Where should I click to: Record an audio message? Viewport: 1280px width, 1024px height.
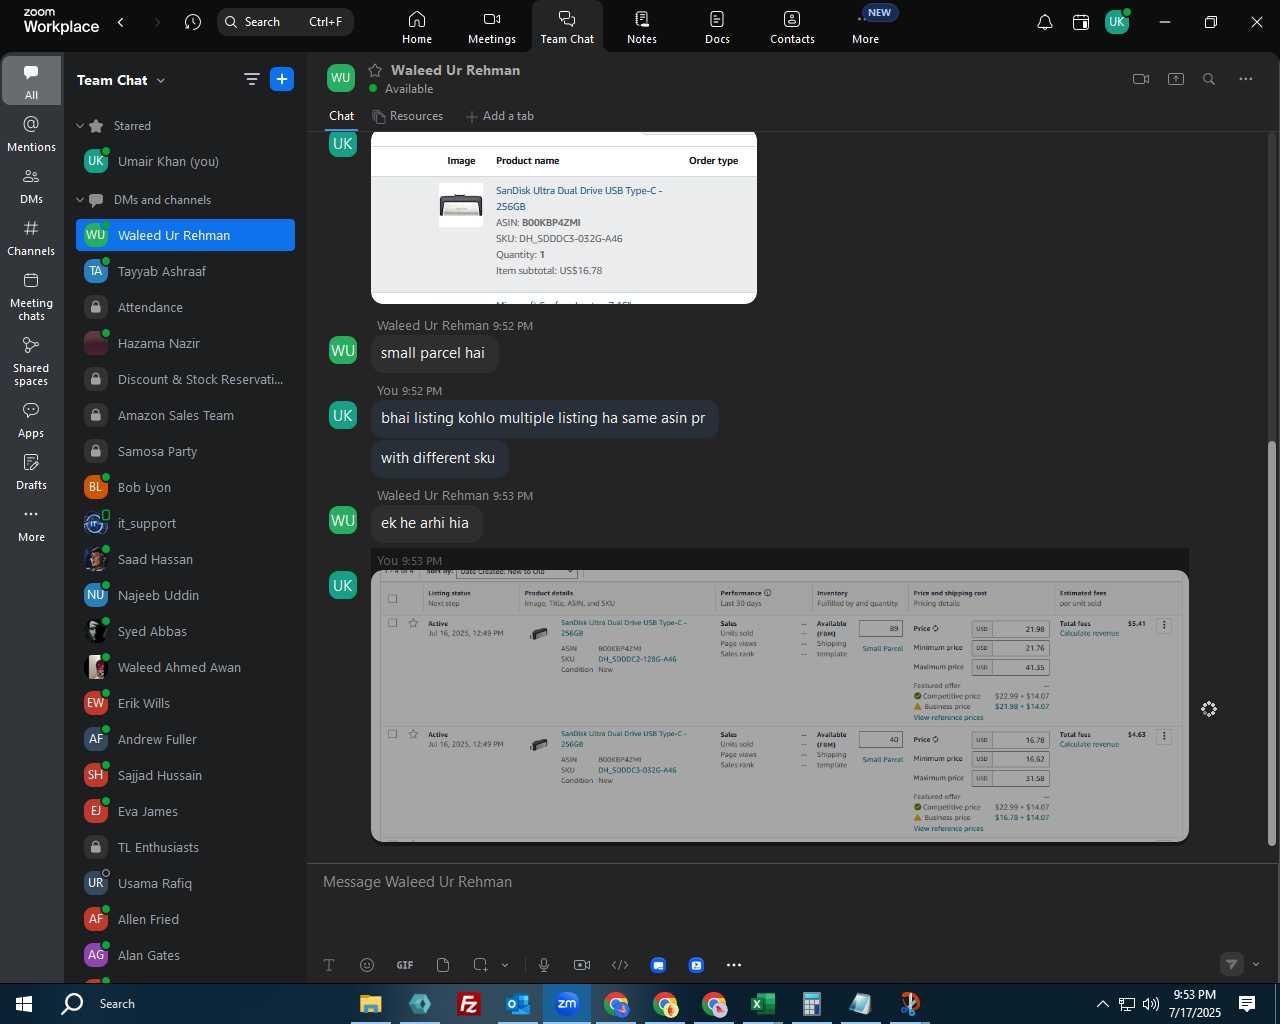coord(544,965)
